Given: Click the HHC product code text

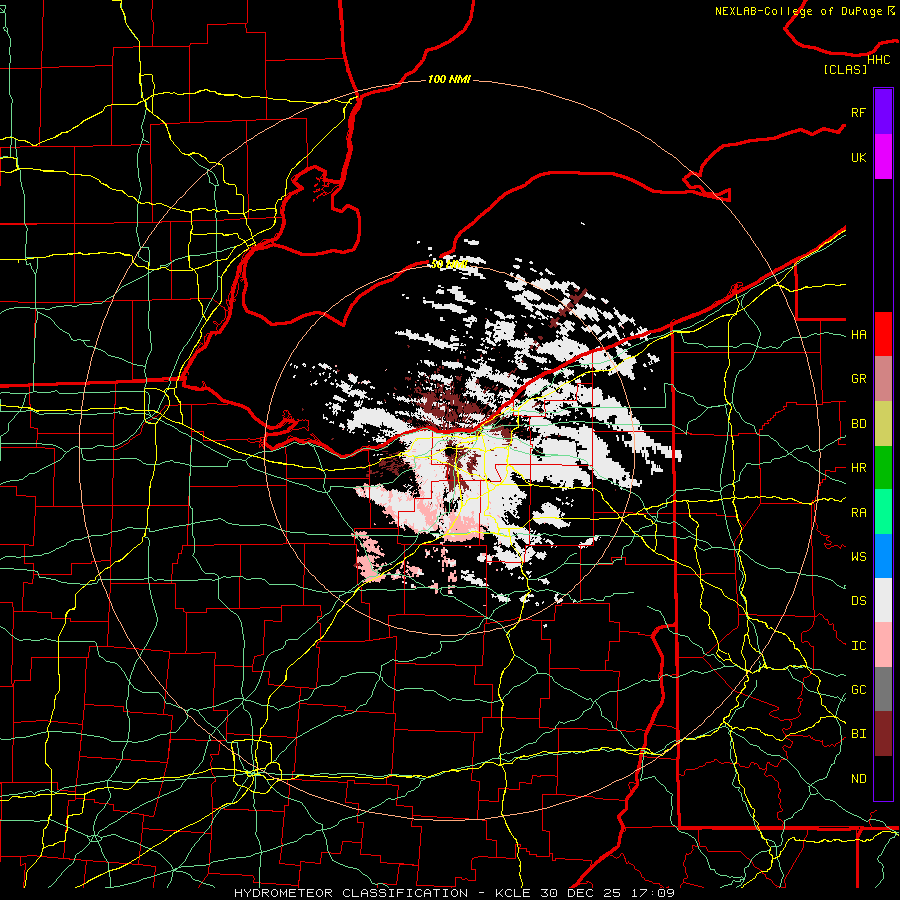Looking at the screenshot, I should (878, 59).
